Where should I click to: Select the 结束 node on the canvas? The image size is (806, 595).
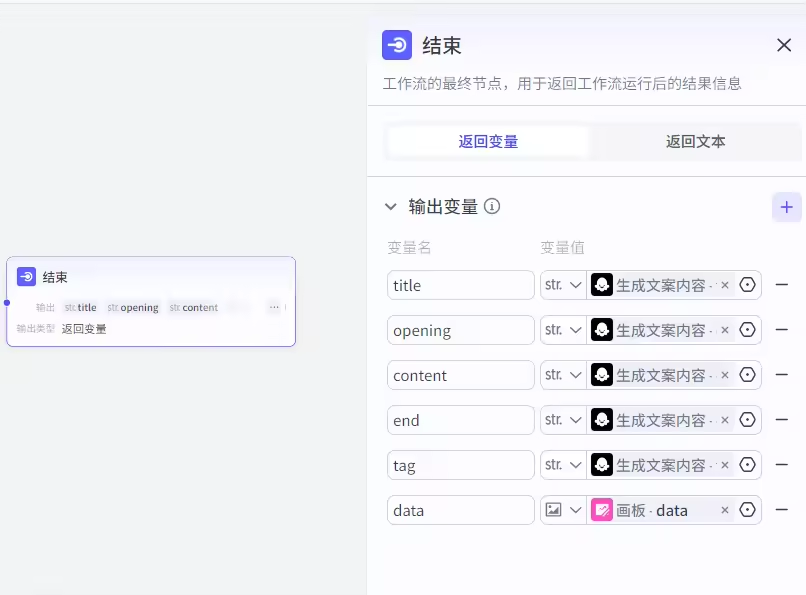[x=150, y=278]
